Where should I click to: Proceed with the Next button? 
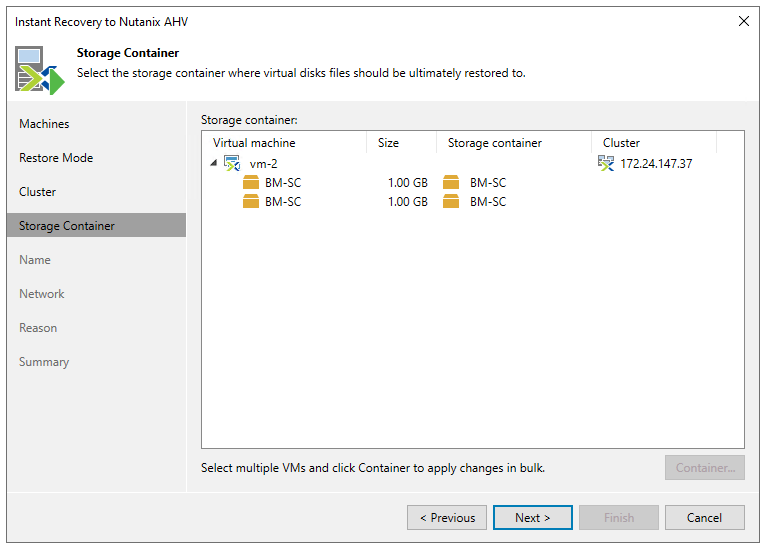533,518
